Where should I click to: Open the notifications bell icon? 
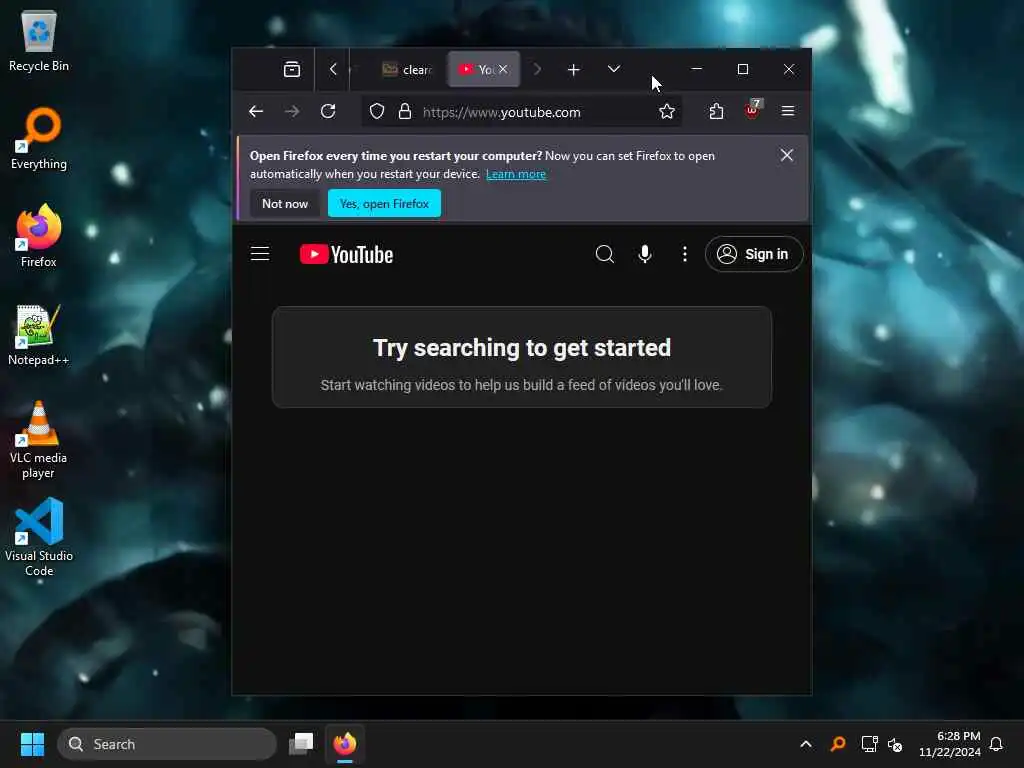tap(997, 744)
